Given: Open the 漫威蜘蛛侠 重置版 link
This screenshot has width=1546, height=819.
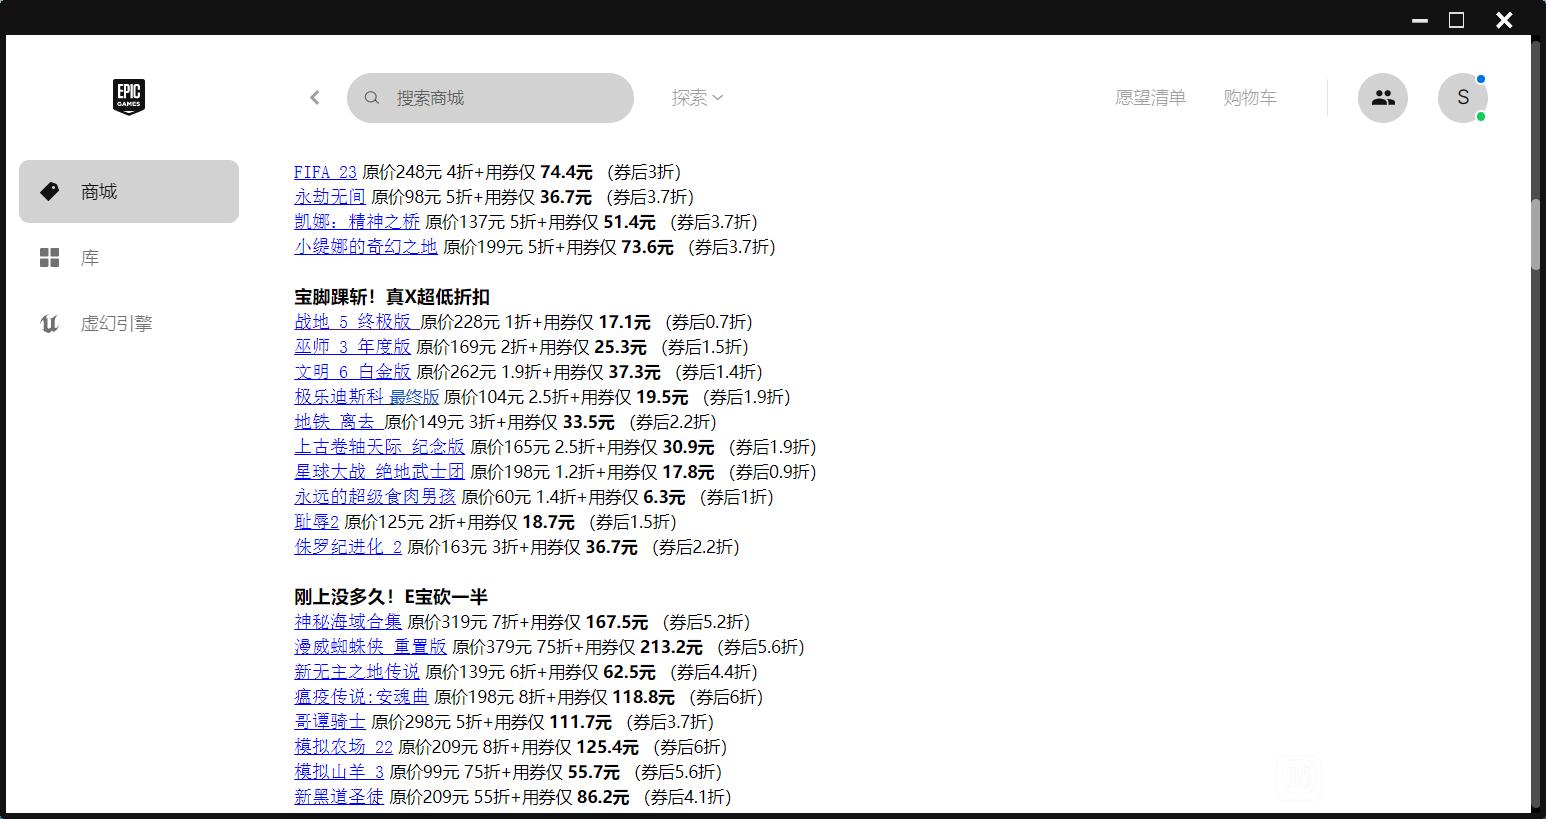Looking at the screenshot, I should tap(370, 647).
